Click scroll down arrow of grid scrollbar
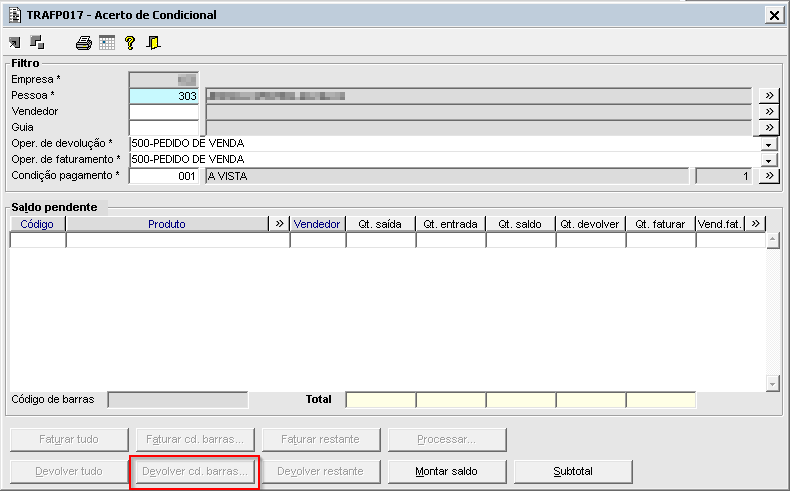 pyautogui.click(x=772, y=384)
